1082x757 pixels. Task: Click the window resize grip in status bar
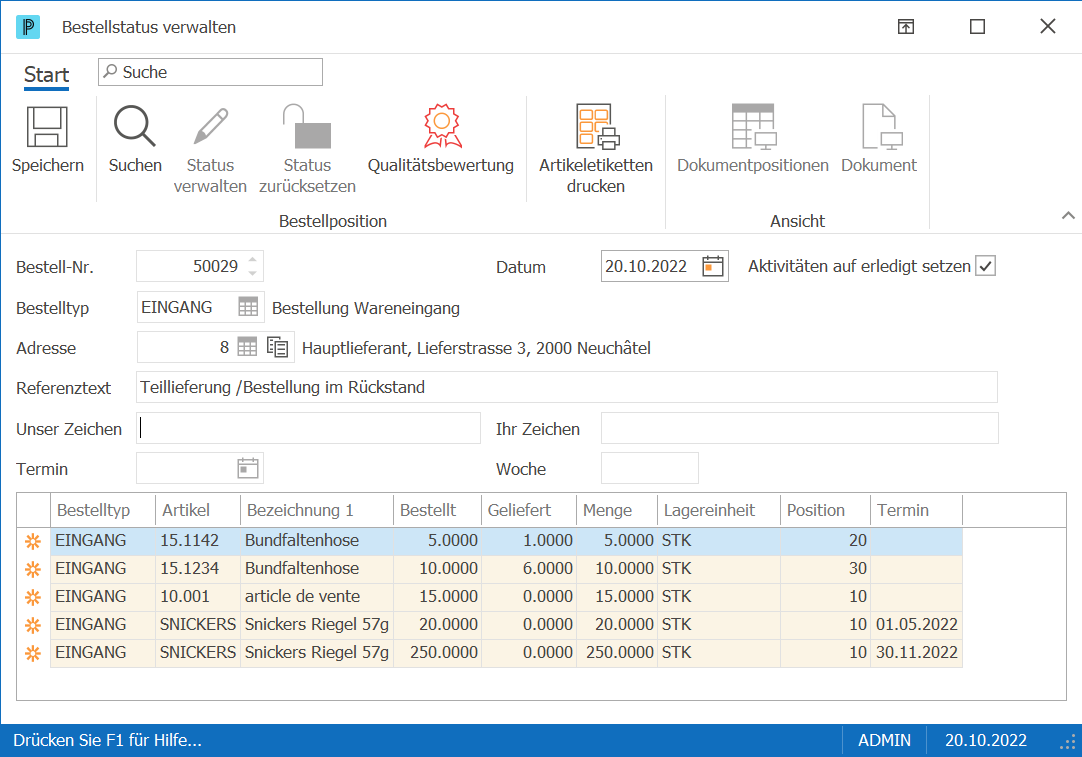1069,743
